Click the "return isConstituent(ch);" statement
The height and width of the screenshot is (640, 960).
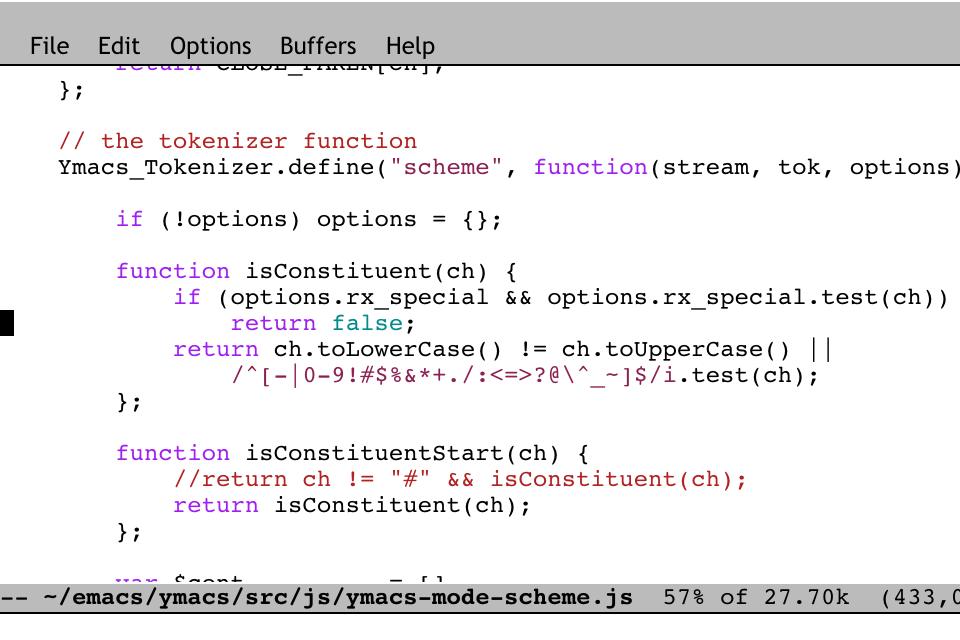[352, 505]
